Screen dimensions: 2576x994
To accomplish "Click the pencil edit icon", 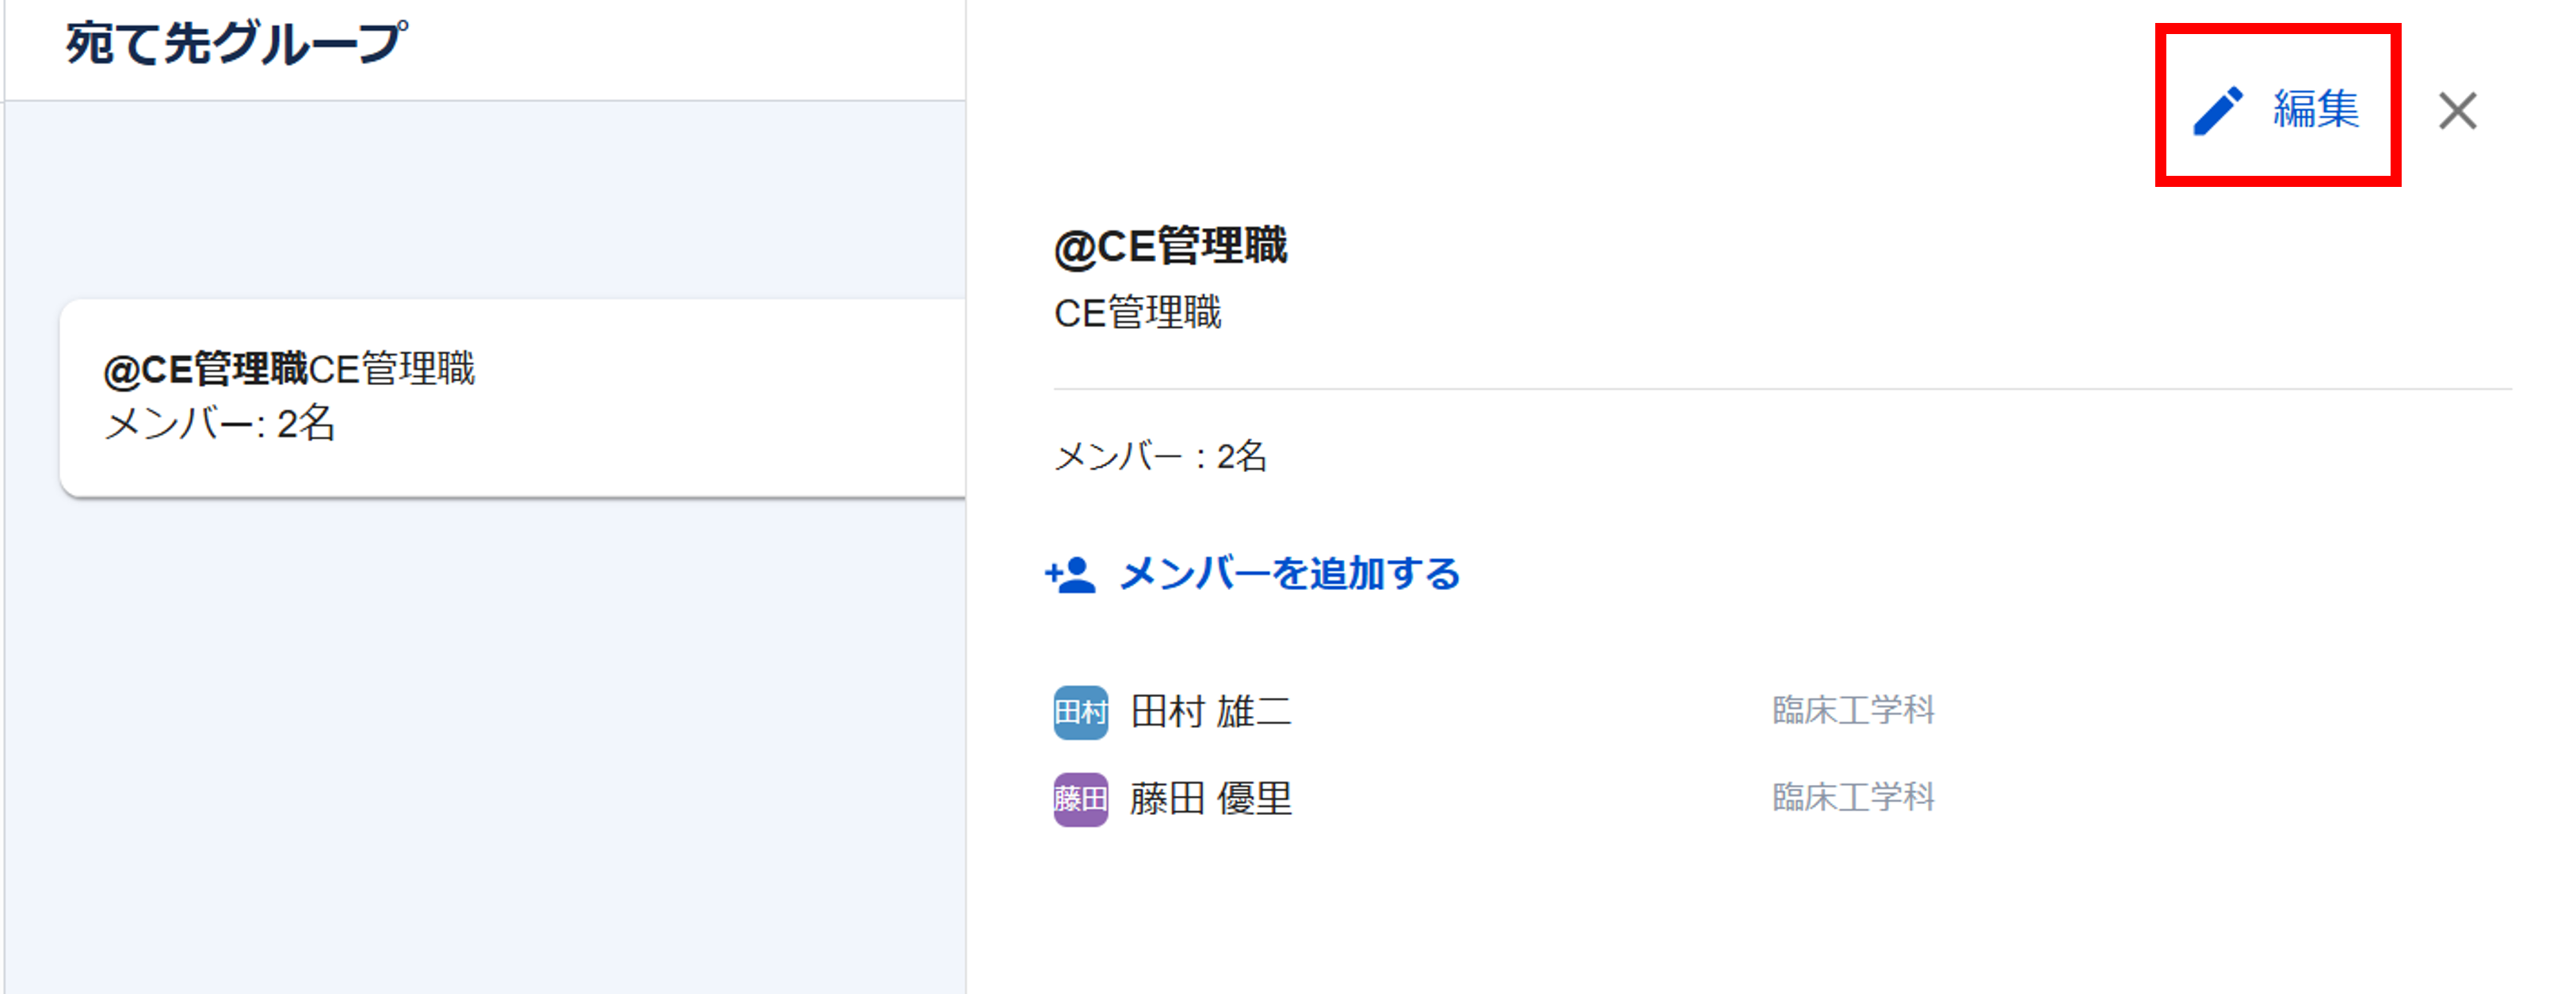I will (x=2217, y=110).
